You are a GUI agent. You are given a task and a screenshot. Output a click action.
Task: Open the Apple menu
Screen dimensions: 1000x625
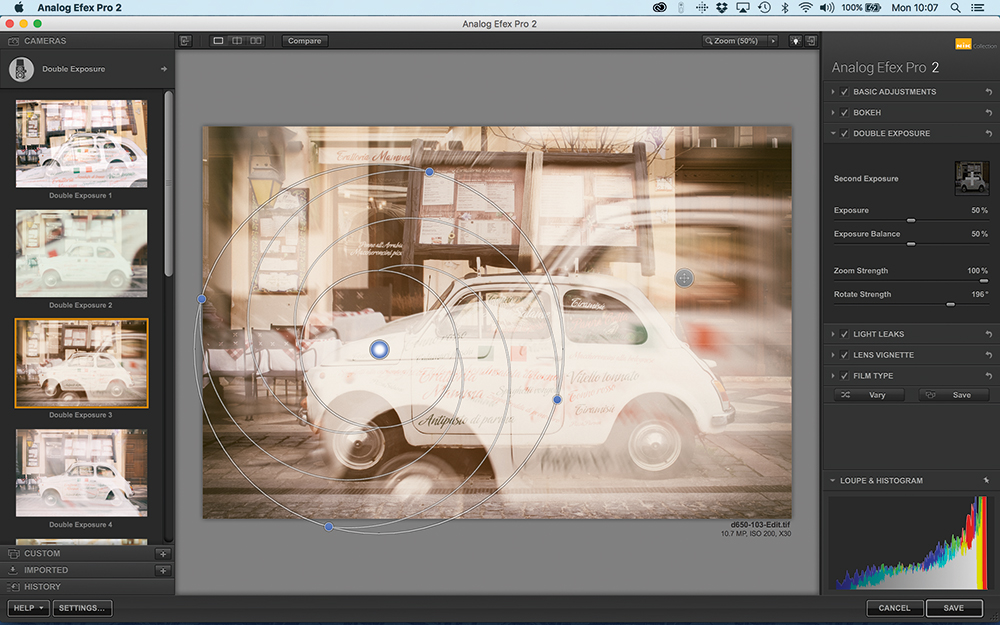[x=18, y=8]
